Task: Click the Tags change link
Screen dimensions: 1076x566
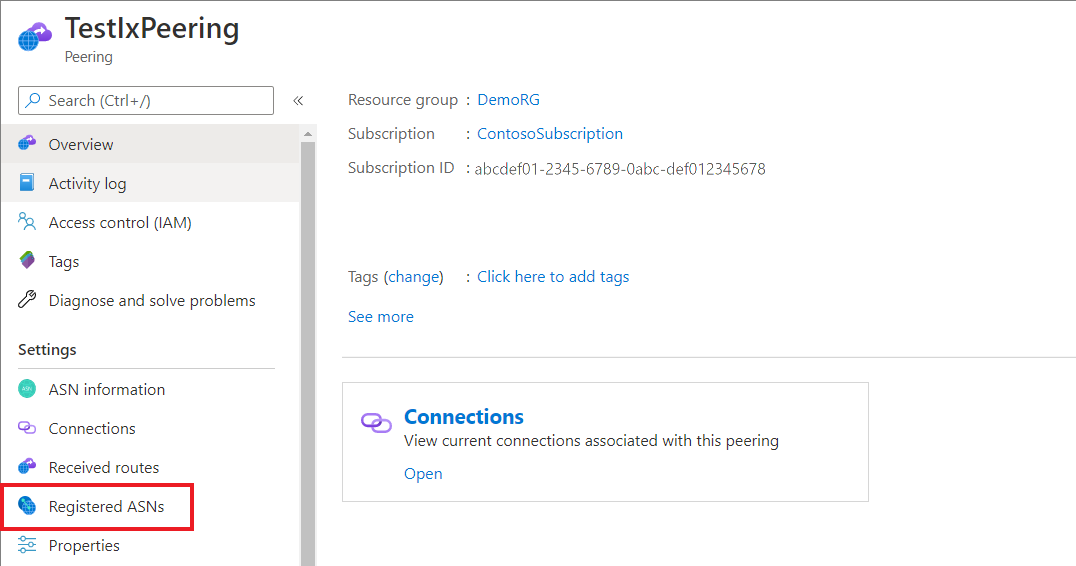Action: (413, 276)
